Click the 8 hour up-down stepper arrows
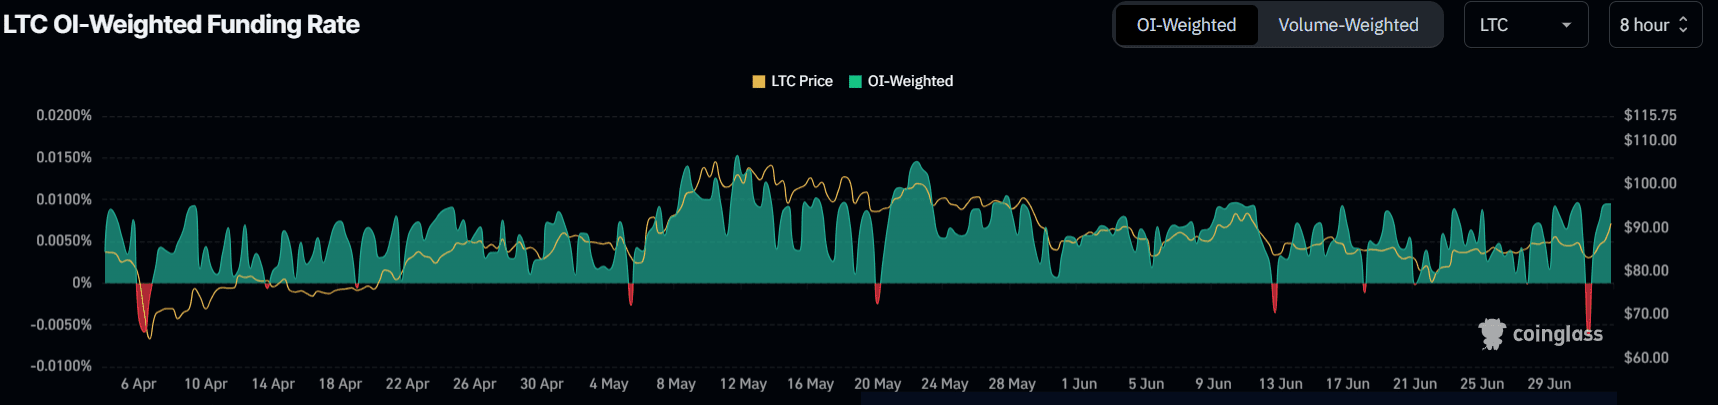The height and width of the screenshot is (405, 1718). (x=1684, y=25)
